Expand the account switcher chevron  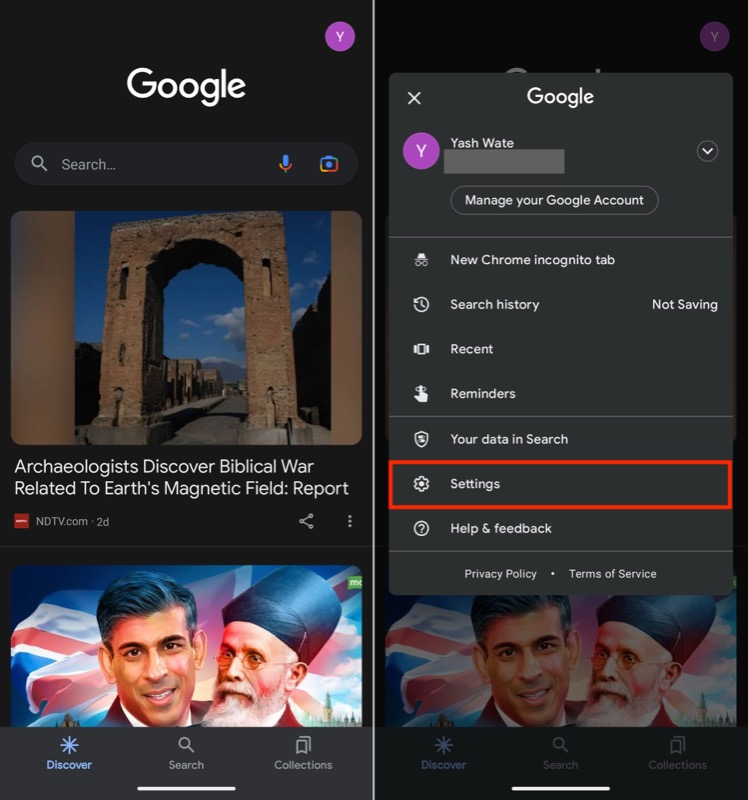[x=707, y=151]
